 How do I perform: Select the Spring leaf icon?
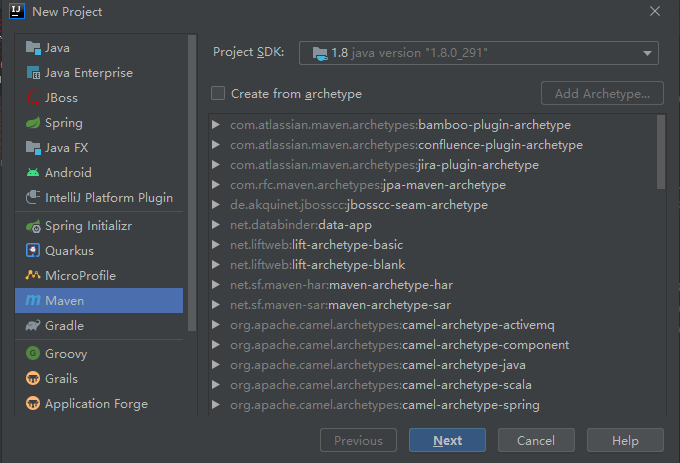33,123
